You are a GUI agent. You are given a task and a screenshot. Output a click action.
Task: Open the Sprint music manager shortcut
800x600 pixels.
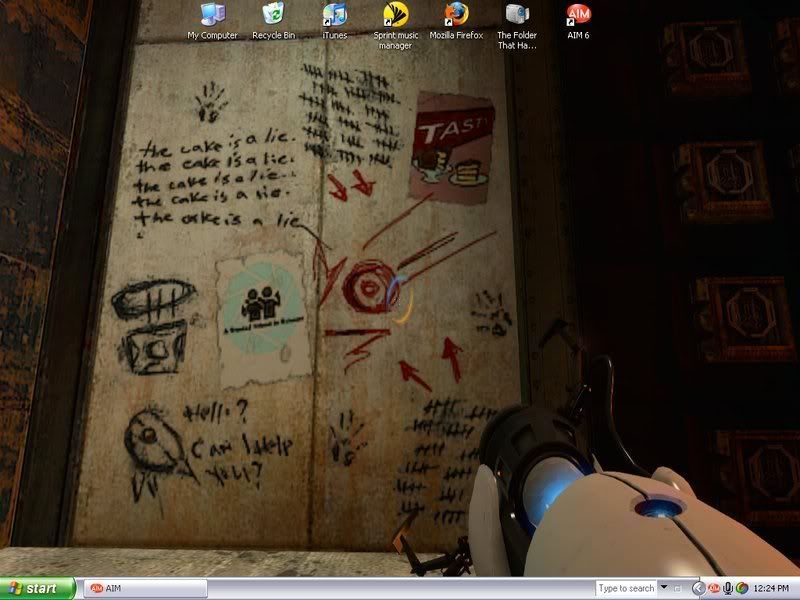pos(395,26)
